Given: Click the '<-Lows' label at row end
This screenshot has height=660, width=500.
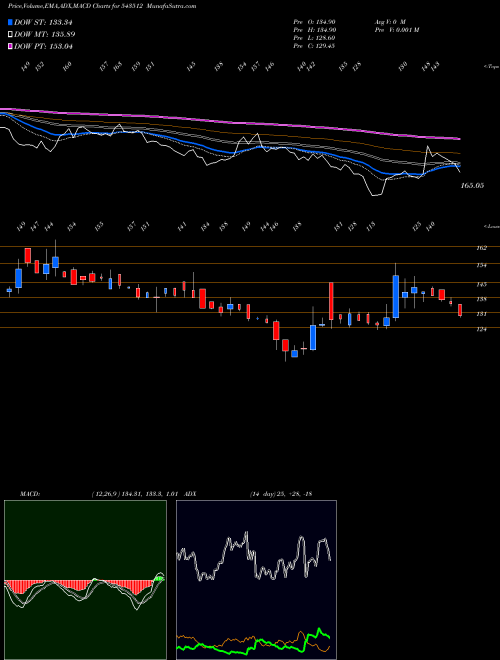Looking at the screenshot, I should pos(491,226).
